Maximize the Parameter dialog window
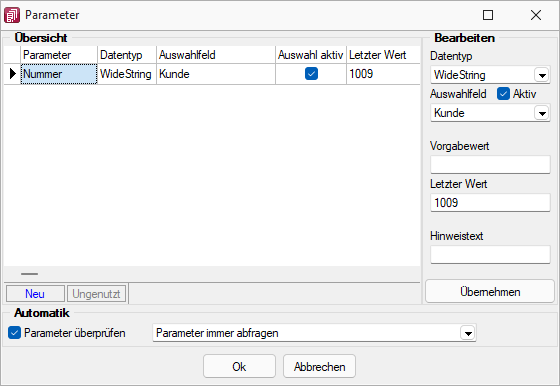 tap(488, 15)
